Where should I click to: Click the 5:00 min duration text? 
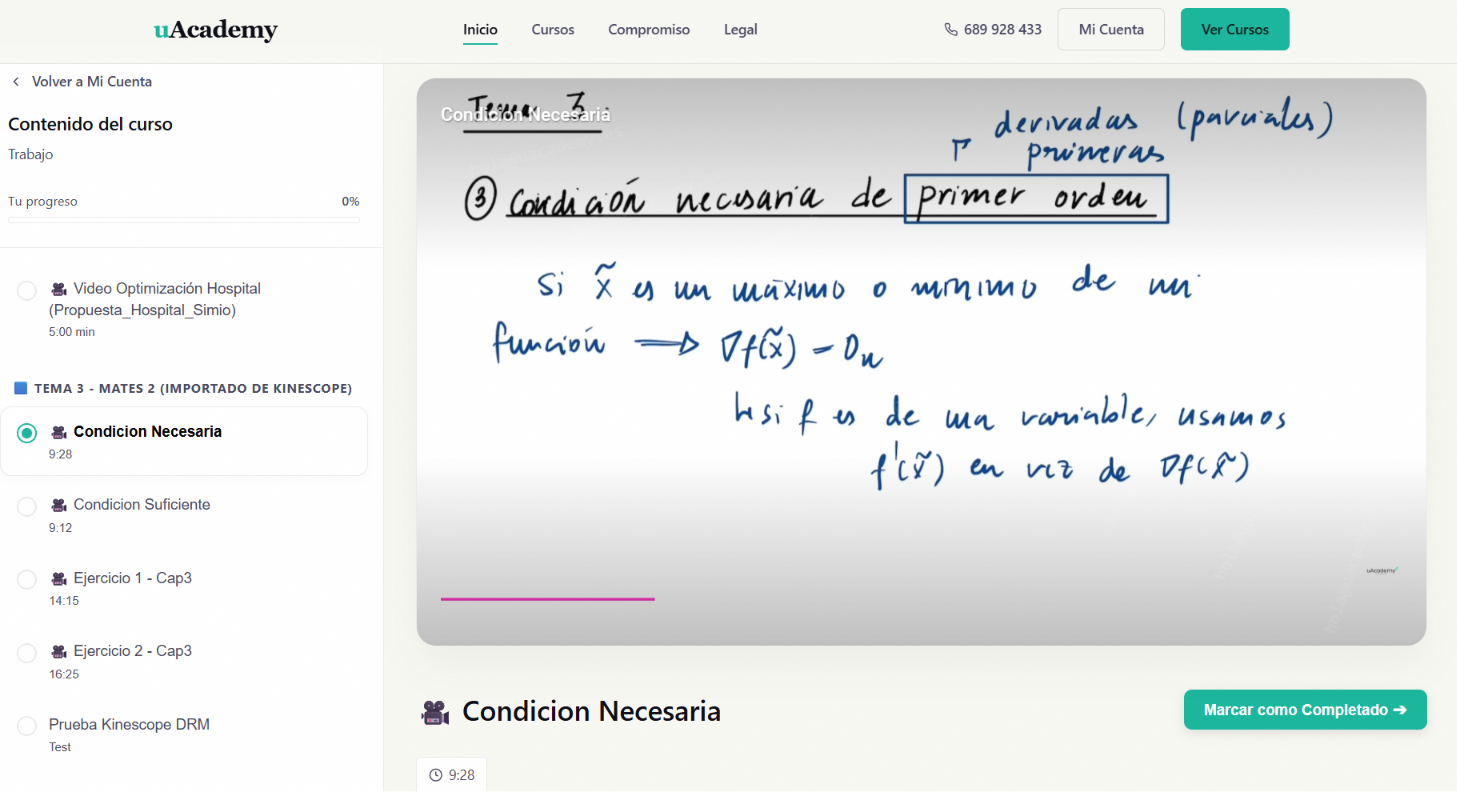tap(72, 332)
